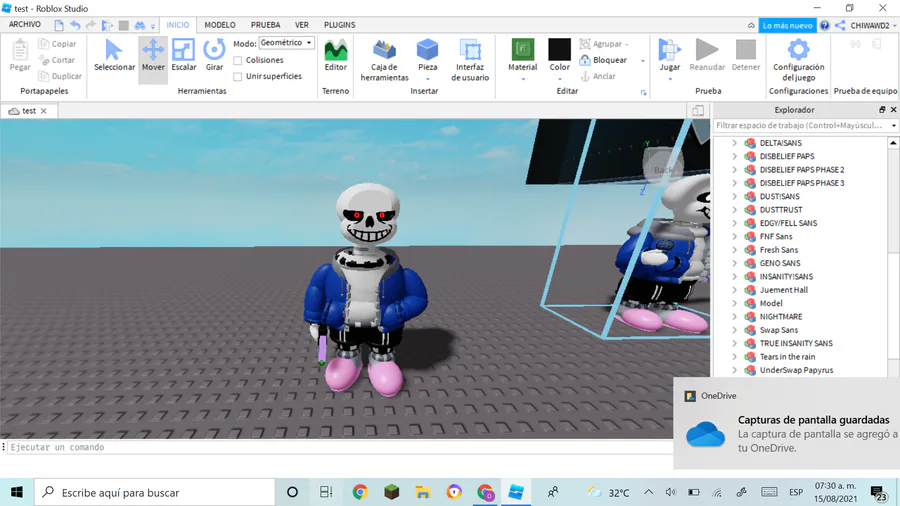Click the Lo más nuevo button
Viewport: 900px width, 506px height.
787,25
